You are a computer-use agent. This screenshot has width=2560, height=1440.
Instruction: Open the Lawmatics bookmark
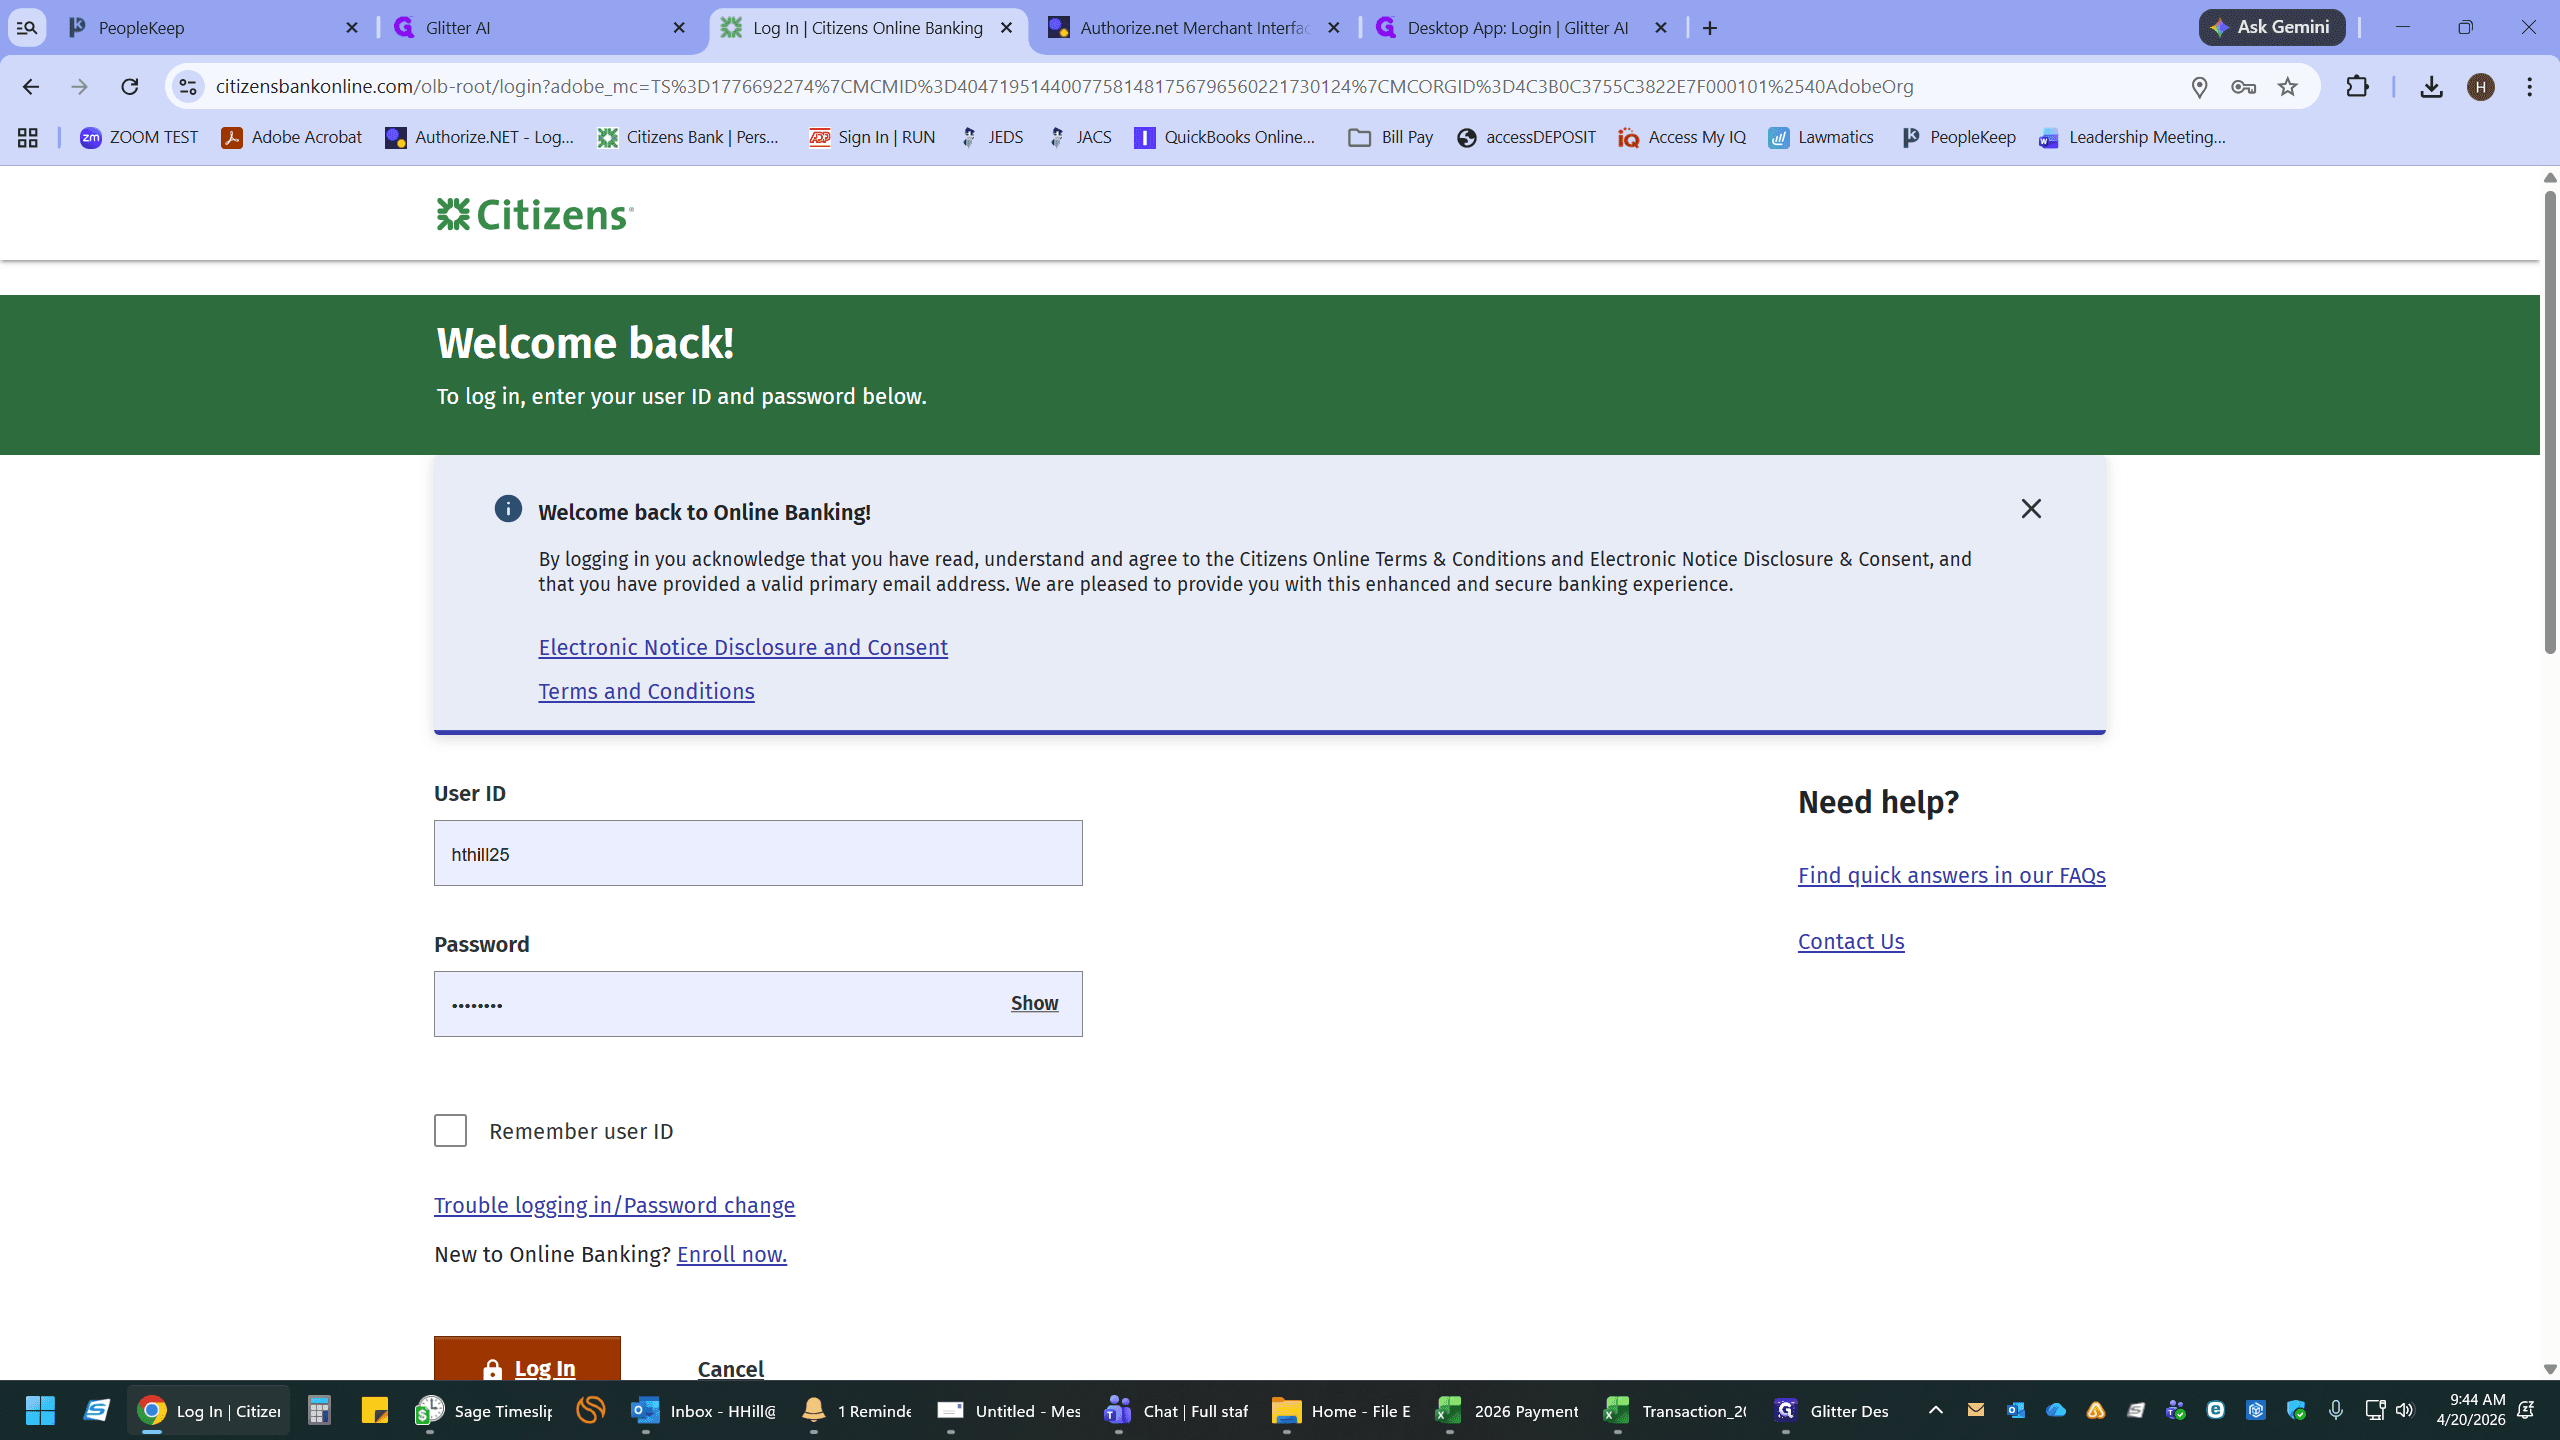pyautogui.click(x=1821, y=138)
